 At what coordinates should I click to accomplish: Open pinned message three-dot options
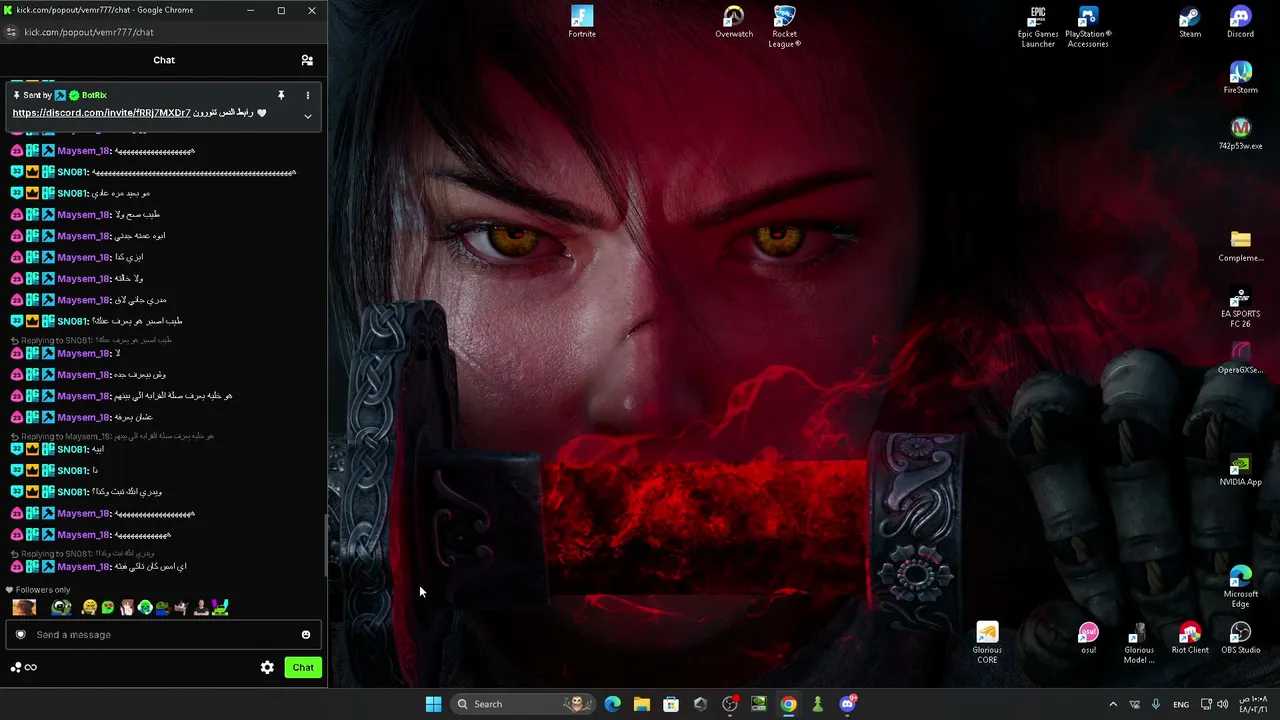click(308, 95)
